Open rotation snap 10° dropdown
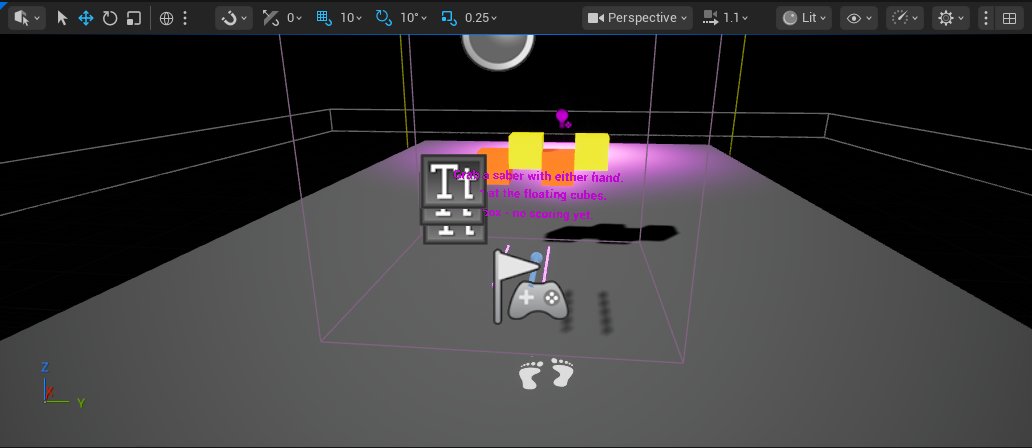The width and height of the screenshot is (1032, 448). pos(413,18)
